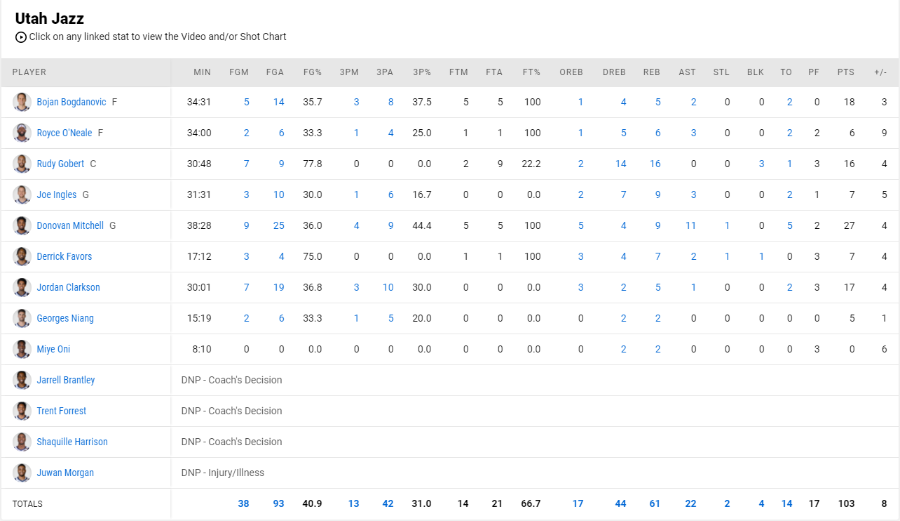Click Jarrell Brantley's headshot thumbnail
900x521 pixels.
tap(22, 380)
